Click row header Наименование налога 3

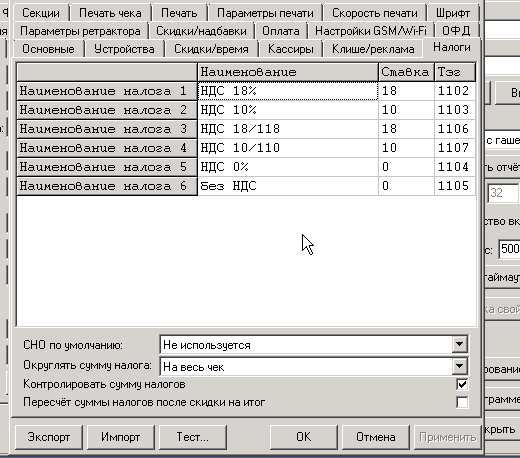pyautogui.click(x=107, y=129)
